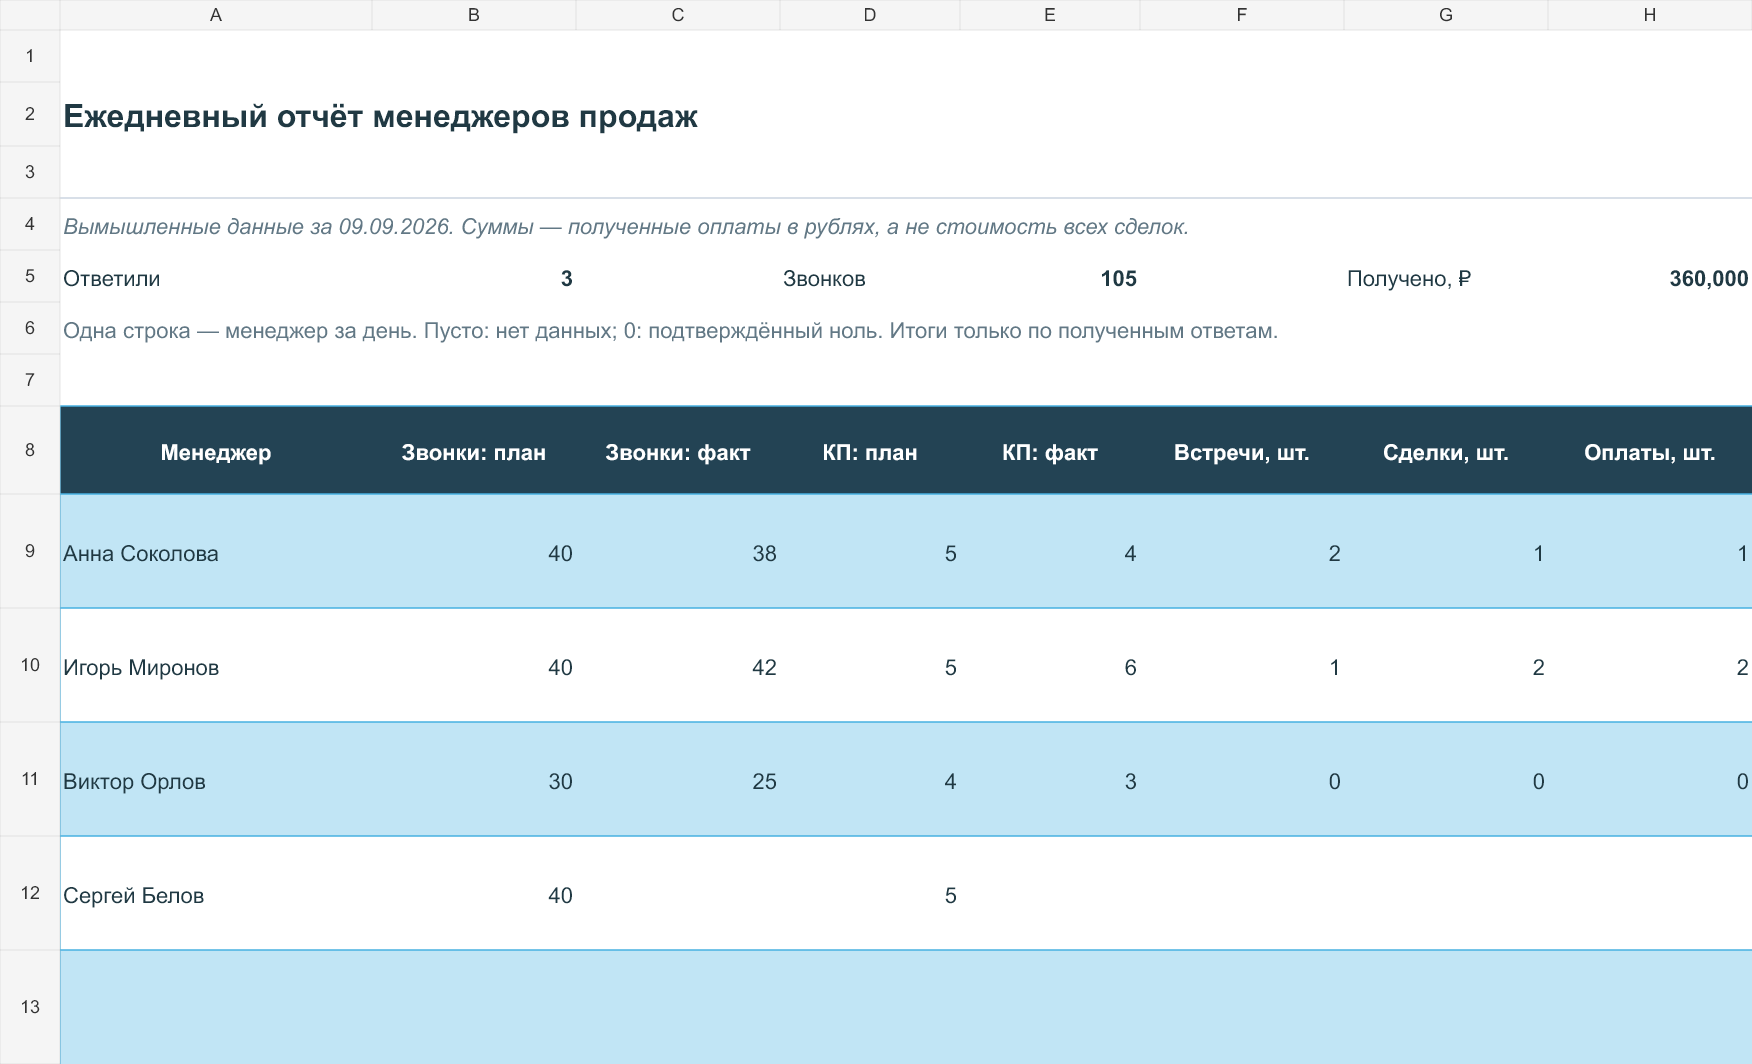
Task: Select the 'Получено, ₽' label cell
Action: 1446,278
